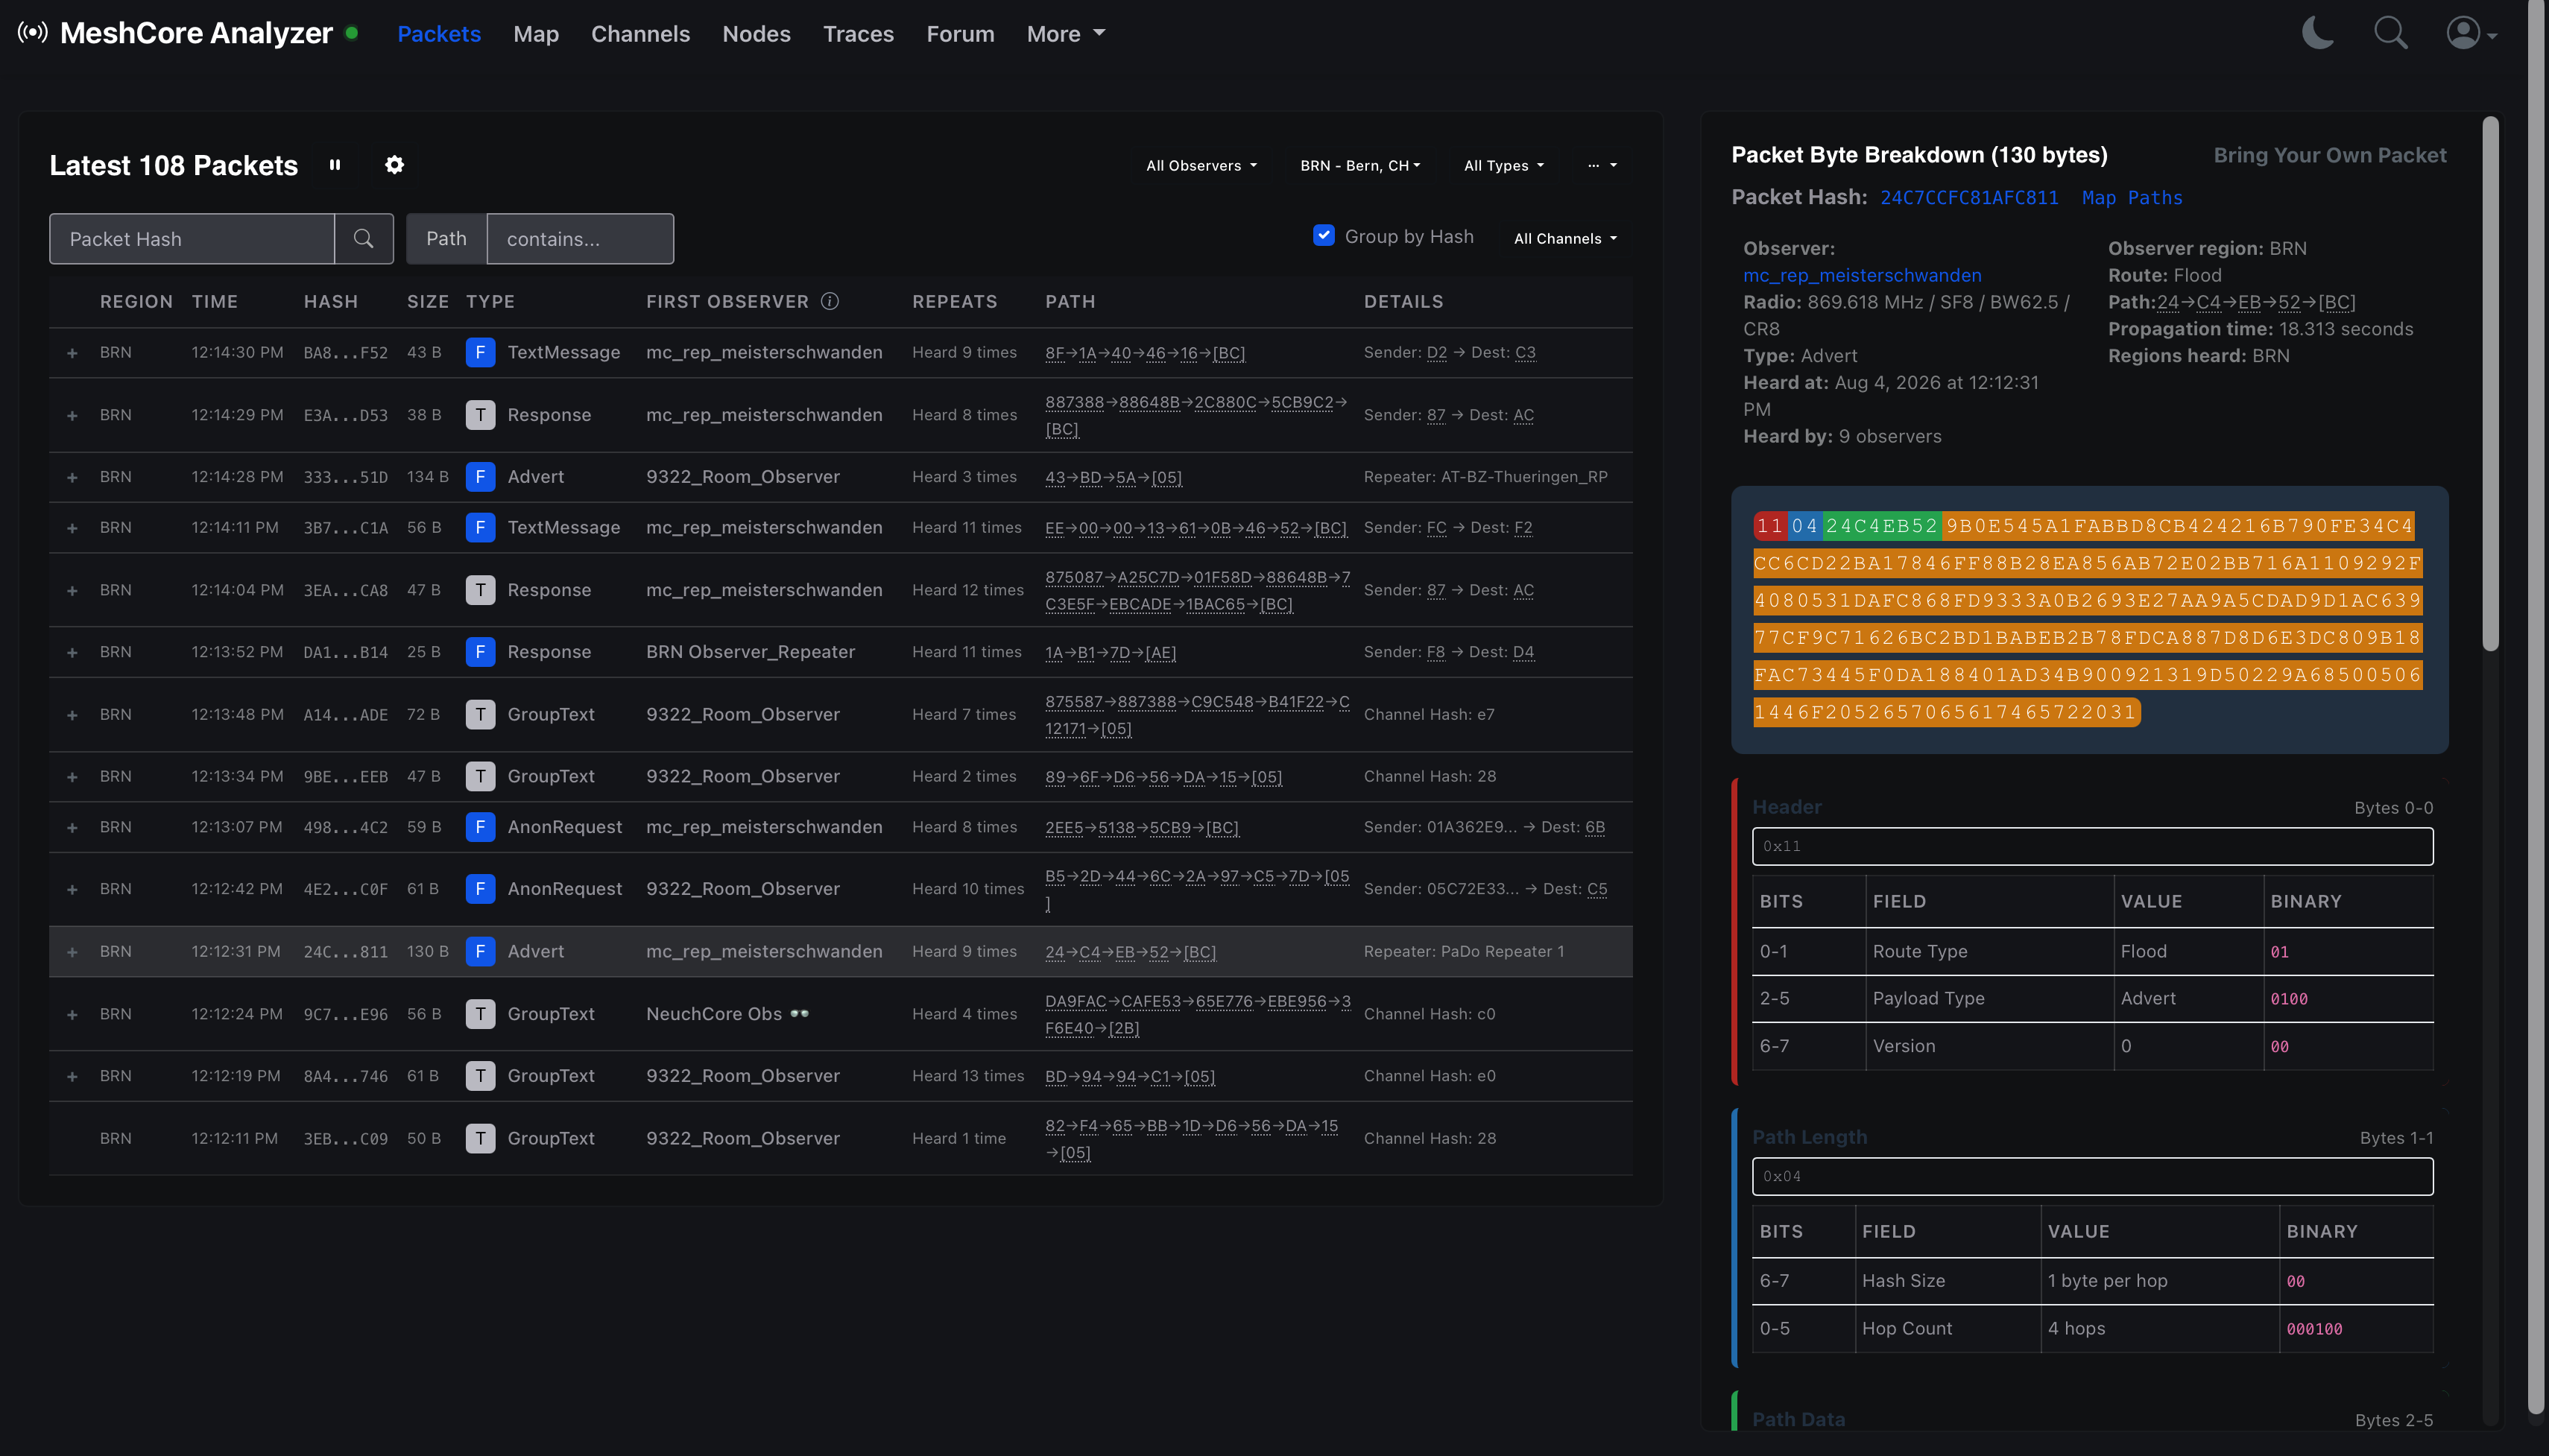Expand the 8A4...746 GroupText packet row
Image resolution: width=2549 pixels, height=1456 pixels.
[72, 1077]
